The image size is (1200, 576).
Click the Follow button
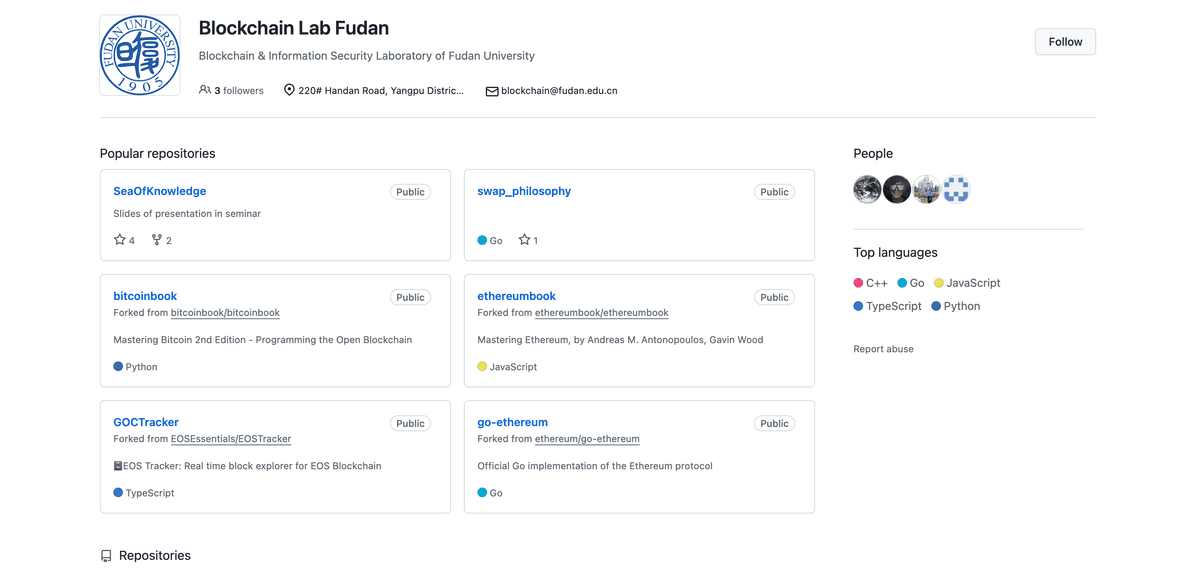coord(1065,42)
